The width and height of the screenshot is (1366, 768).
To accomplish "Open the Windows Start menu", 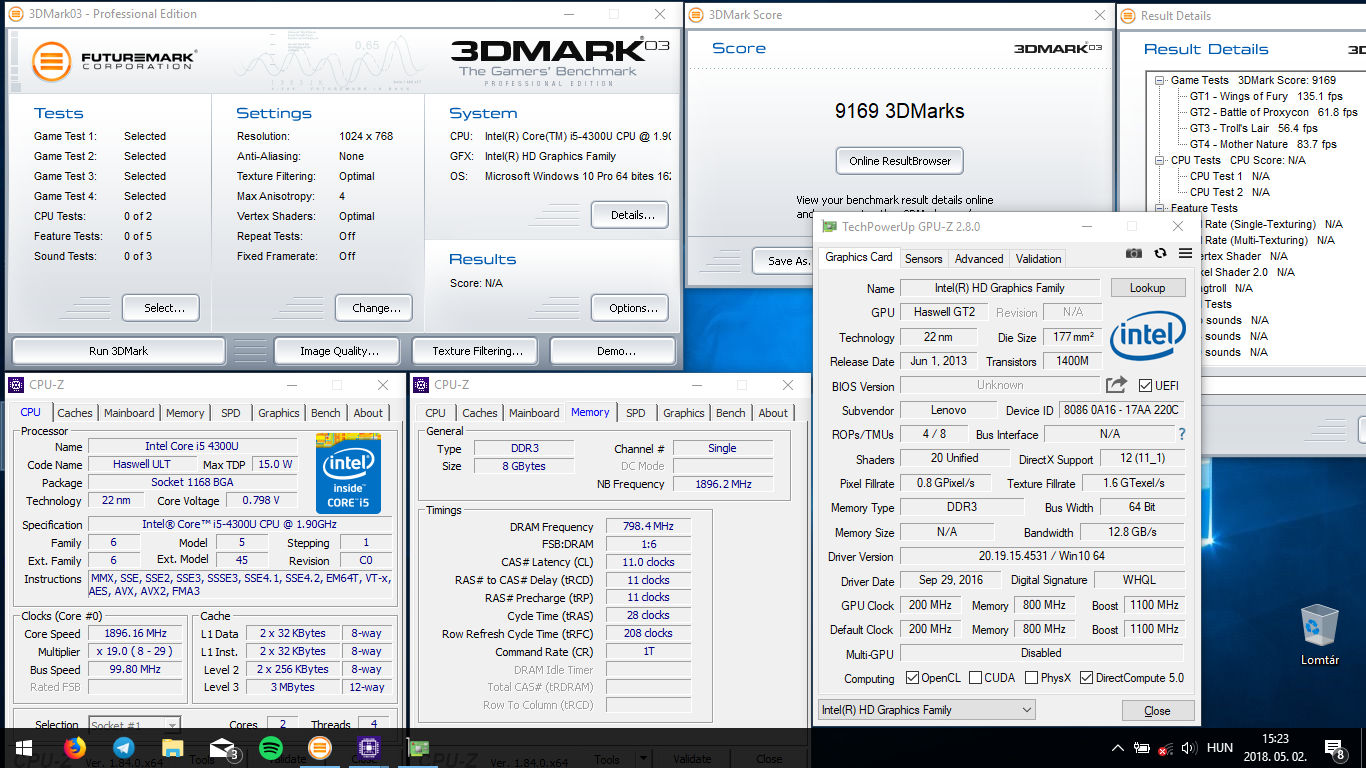I will tap(24, 747).
